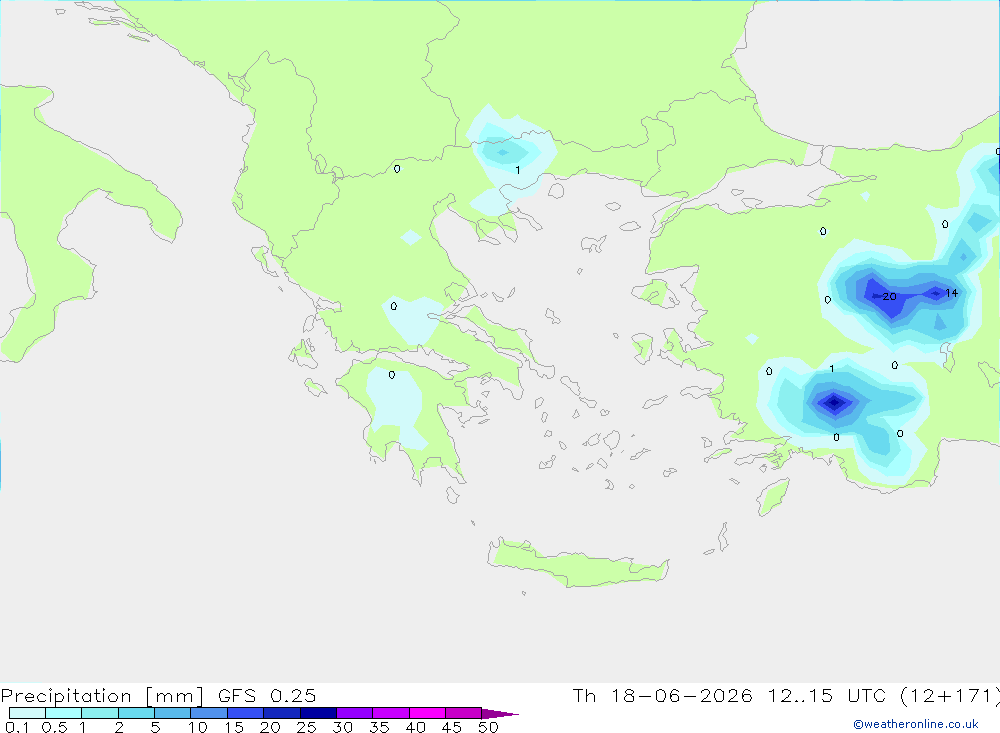The width and height of the screenshot is (1000, 733).
Task: Click the "2" legend scale label
Action: pyautogui.click(x=119, y=727)
